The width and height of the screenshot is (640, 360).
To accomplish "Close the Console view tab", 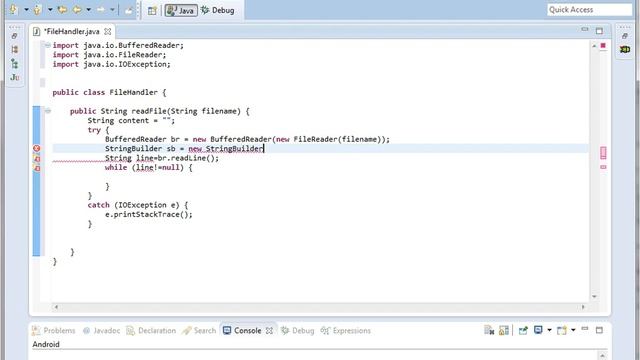I will point(269,331).
